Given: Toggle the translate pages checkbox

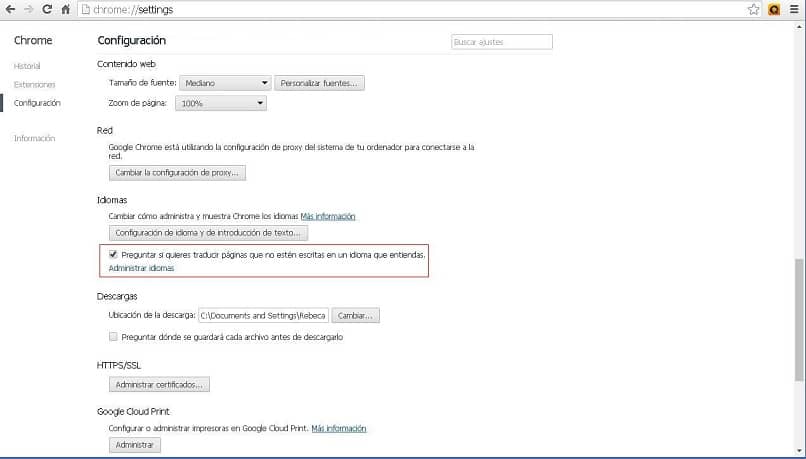Looking at the screenshot, I should tap(113, 254).
